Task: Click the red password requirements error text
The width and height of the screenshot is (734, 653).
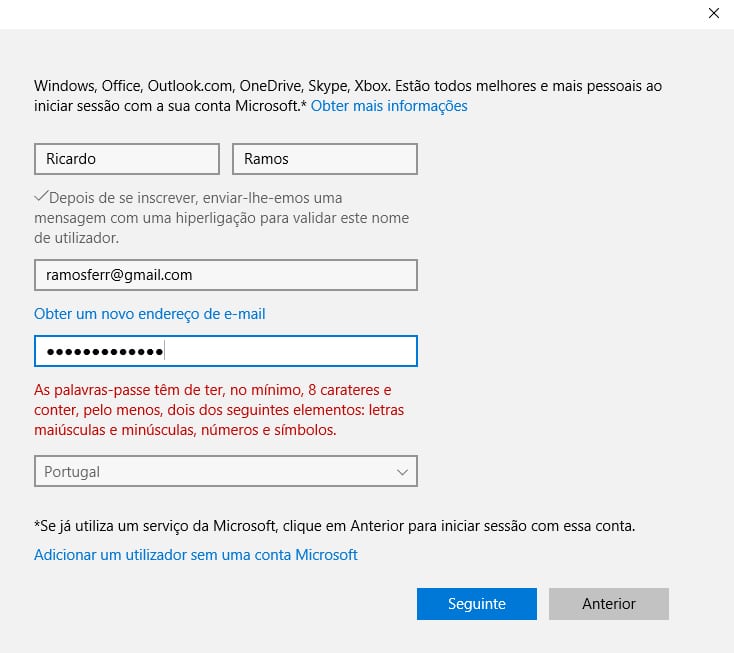Action: [219, 410]
